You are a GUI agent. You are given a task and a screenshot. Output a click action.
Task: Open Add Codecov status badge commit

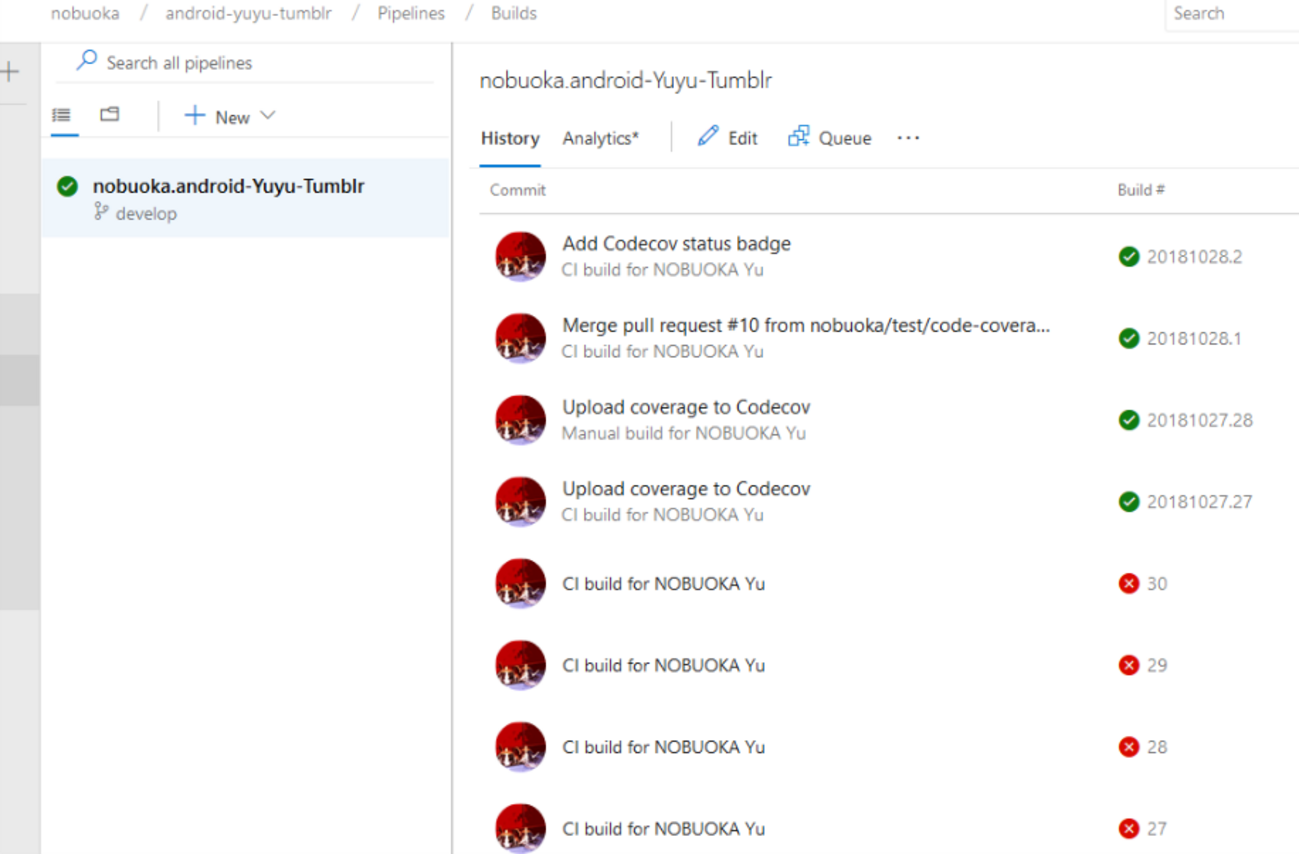676,243
